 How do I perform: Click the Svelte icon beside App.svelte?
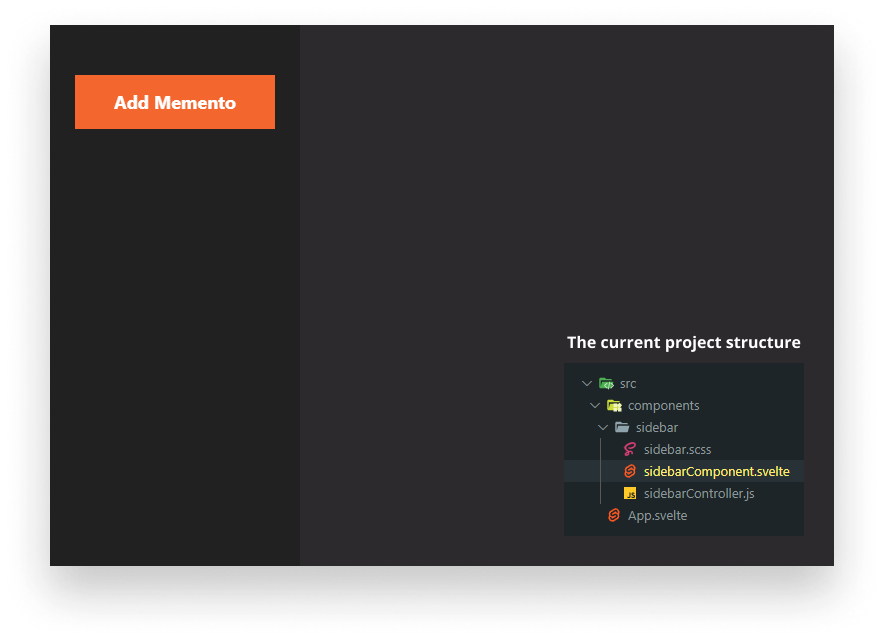click(x=614, y=515)
